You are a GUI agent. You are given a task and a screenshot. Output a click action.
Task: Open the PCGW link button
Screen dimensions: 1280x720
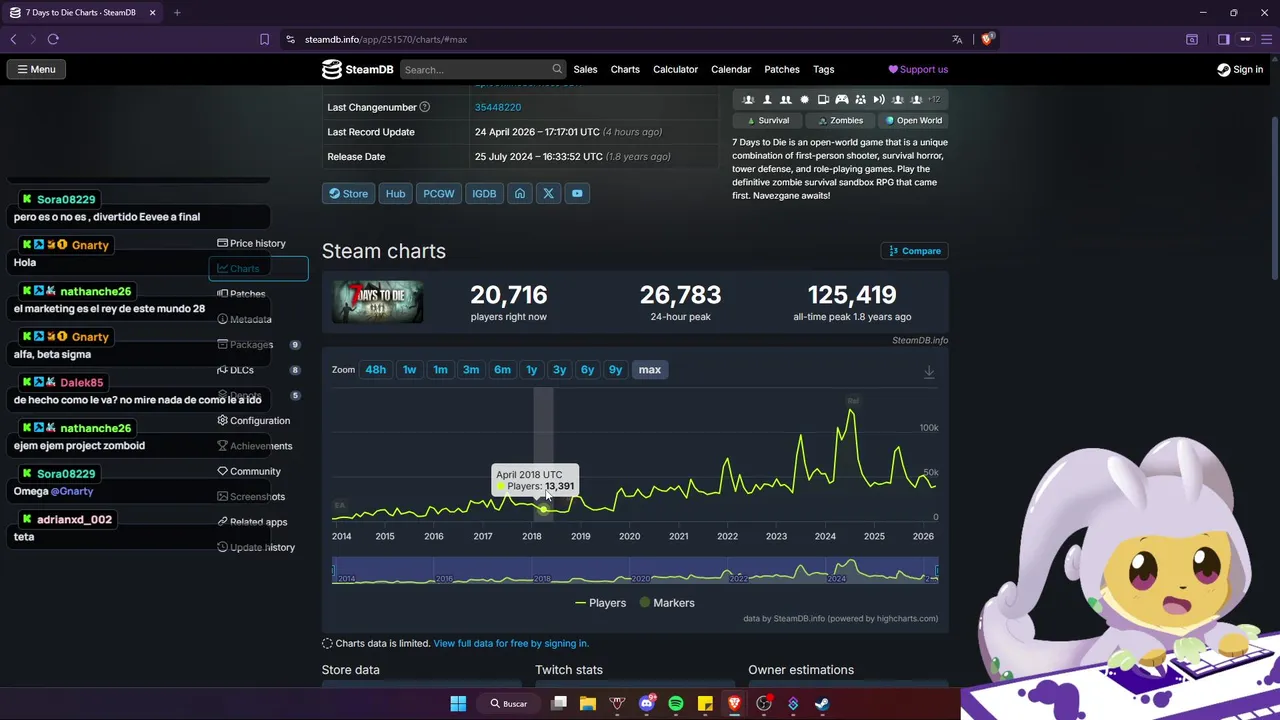click(x=438, y=194)
